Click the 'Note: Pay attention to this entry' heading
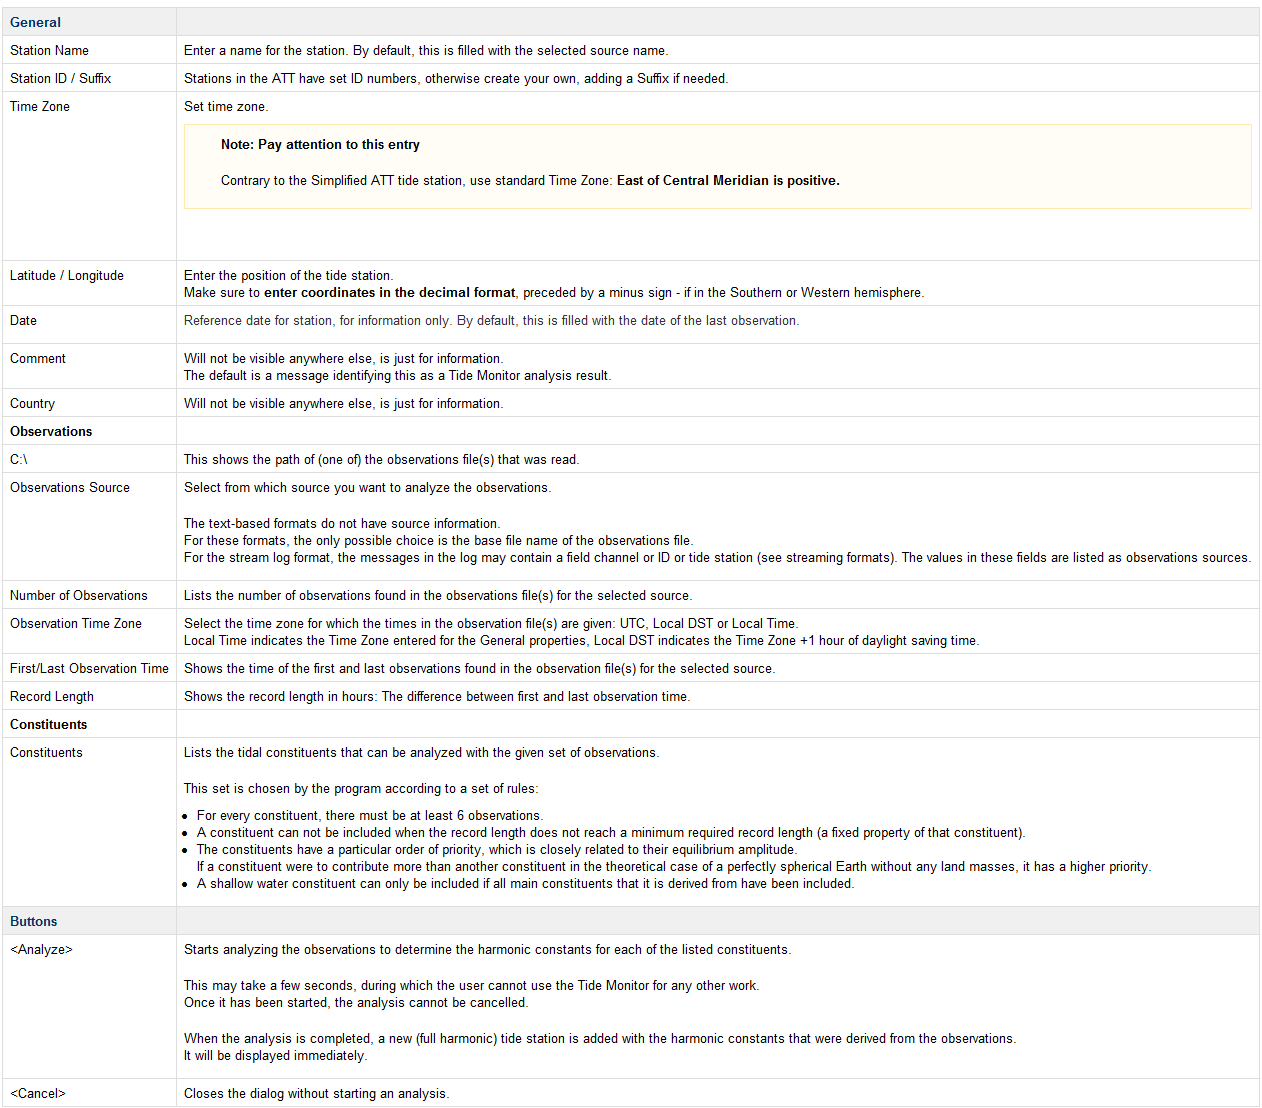The height and width of the screenshot is (1108, 1262). click(320, 144)
